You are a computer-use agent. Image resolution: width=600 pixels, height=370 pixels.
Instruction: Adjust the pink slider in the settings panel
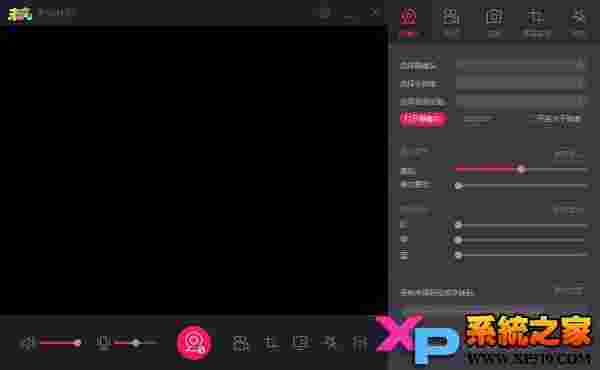coord(520,169)
